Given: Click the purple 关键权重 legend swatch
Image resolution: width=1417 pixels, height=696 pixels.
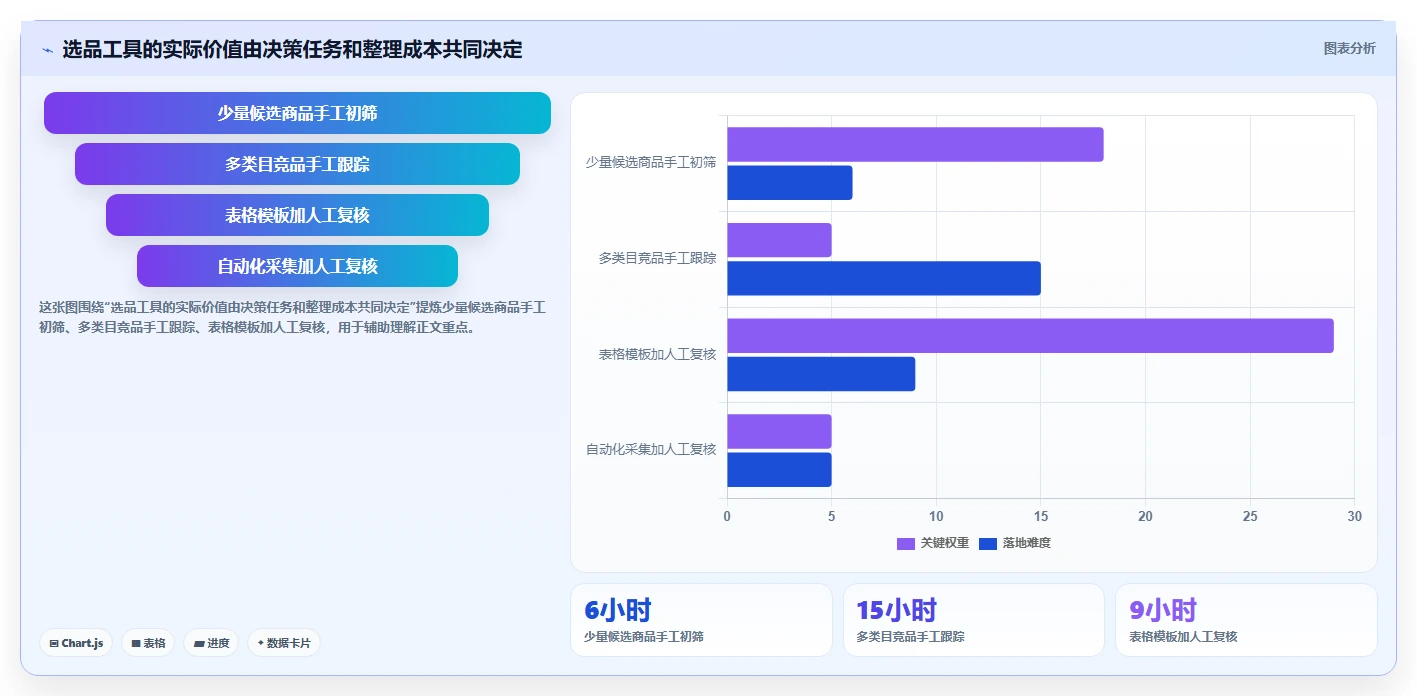Looking at the screenshot, I should 906,543.
